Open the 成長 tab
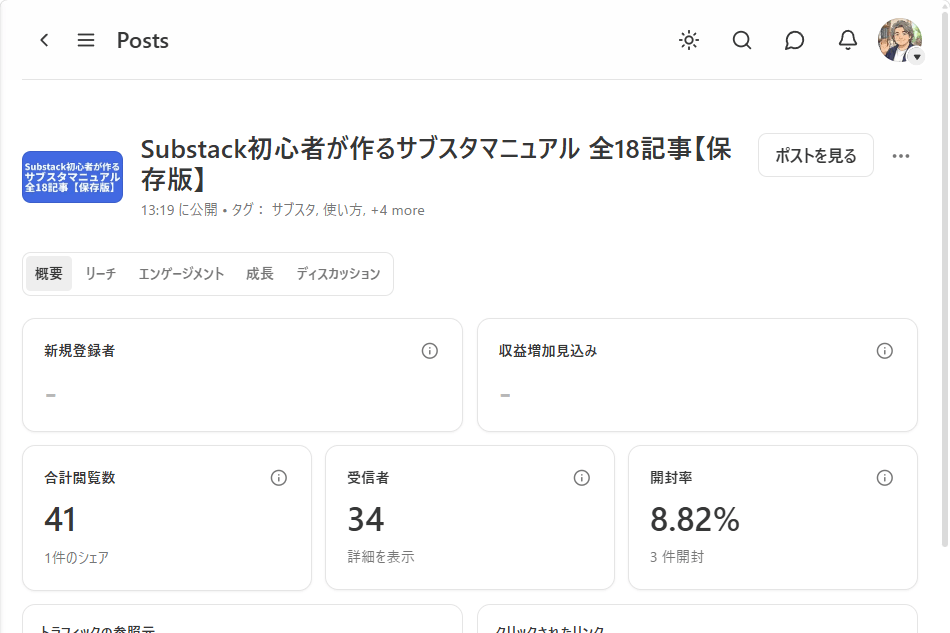 point(260,274)
